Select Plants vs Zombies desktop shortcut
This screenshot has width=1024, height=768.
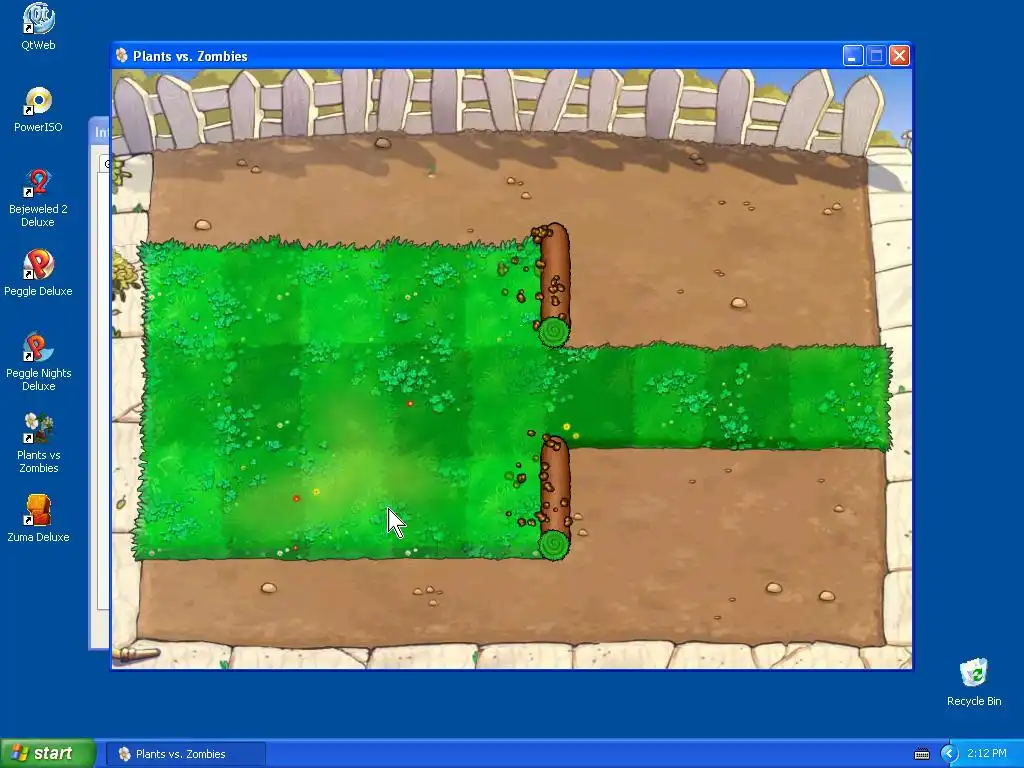pos(39,443)
